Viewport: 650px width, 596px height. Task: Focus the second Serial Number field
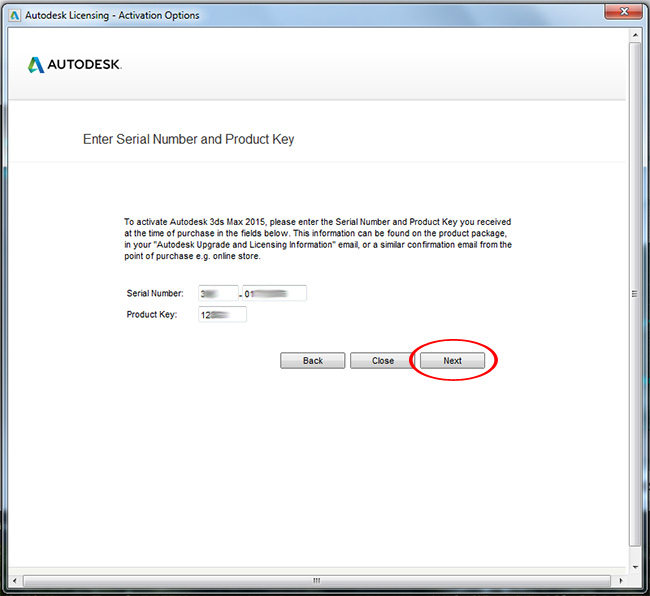click(x=274, y=293)
